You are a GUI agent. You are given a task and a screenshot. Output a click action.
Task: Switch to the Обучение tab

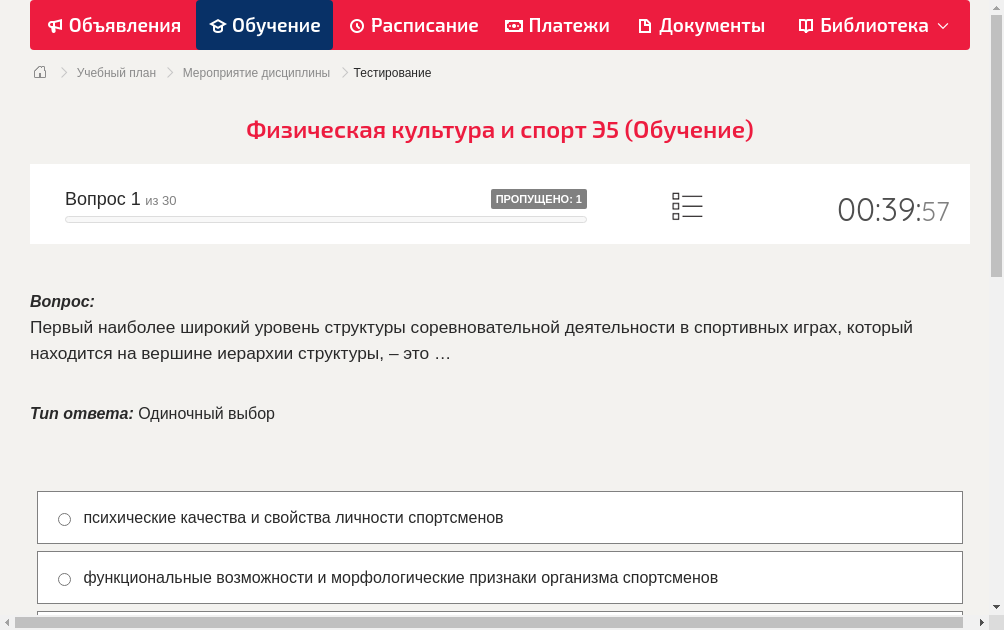pyautogui.click(x=264, y=25)
